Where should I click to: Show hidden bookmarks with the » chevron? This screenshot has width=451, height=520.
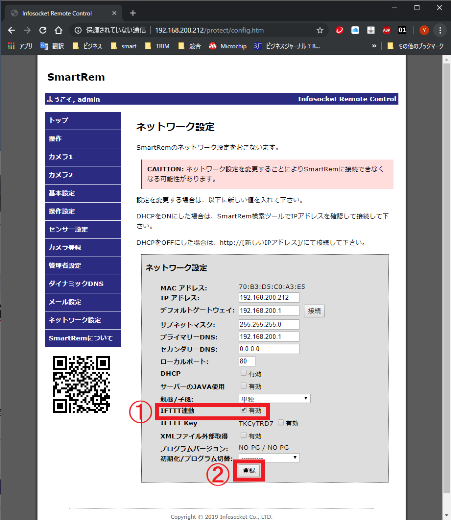click(x=374, y=46)
